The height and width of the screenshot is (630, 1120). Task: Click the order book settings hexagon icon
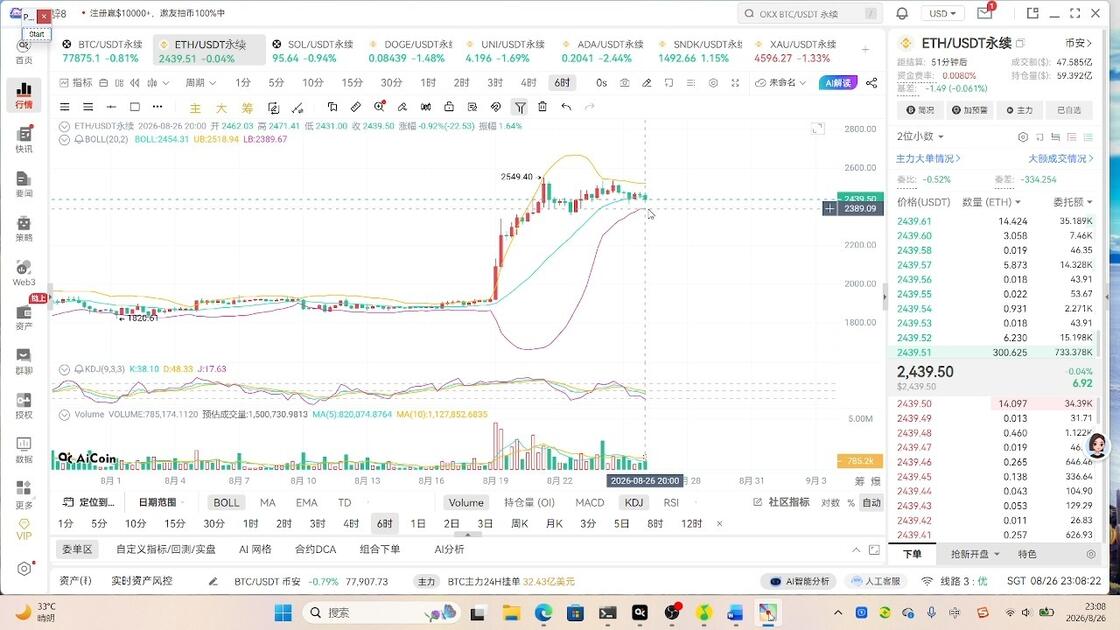coord(1023,136)
